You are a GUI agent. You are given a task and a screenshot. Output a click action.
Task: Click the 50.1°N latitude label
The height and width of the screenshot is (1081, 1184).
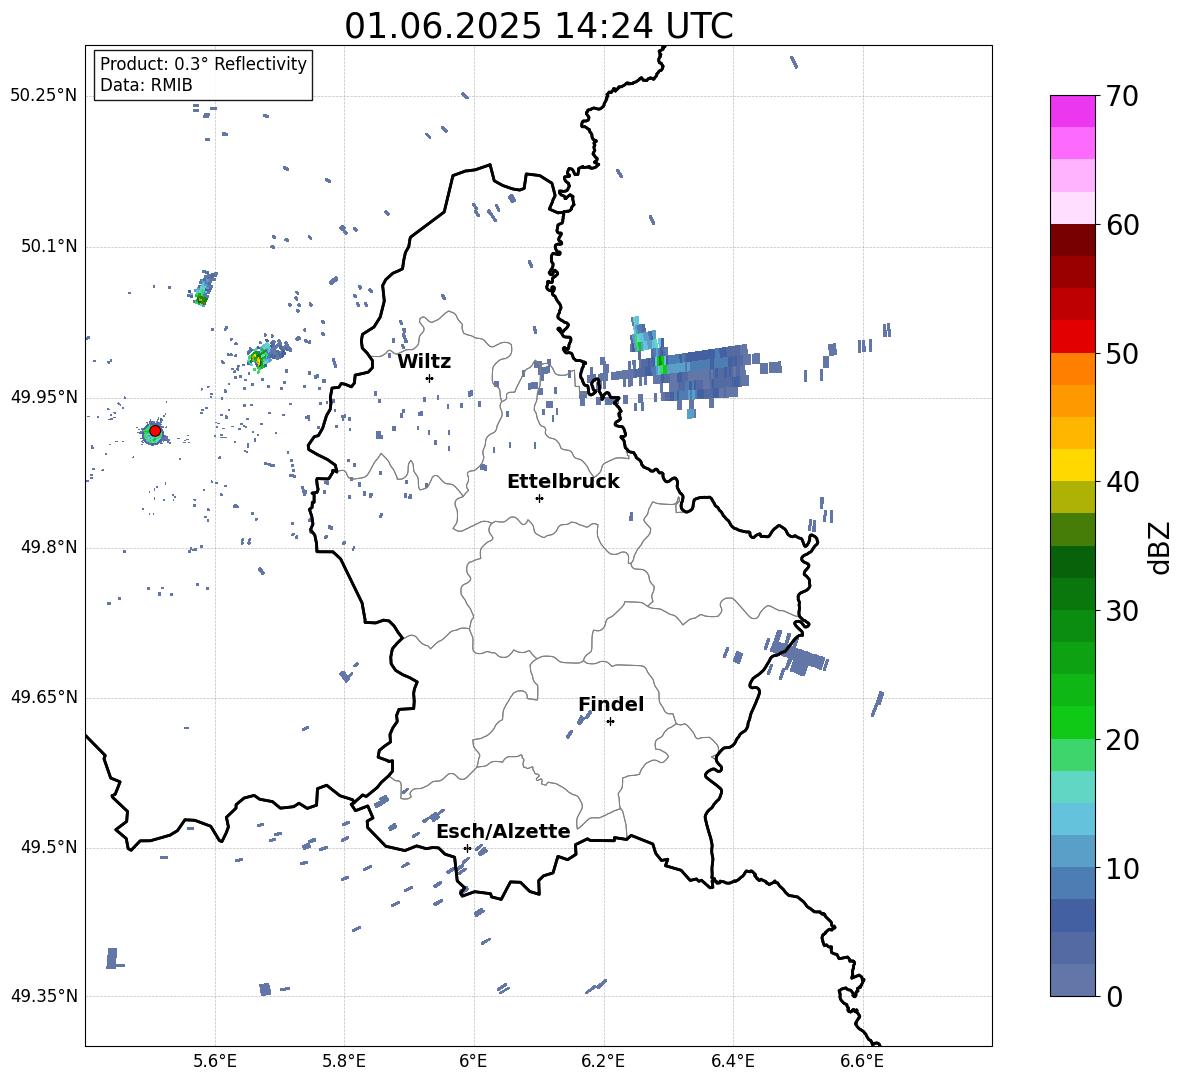49,247
